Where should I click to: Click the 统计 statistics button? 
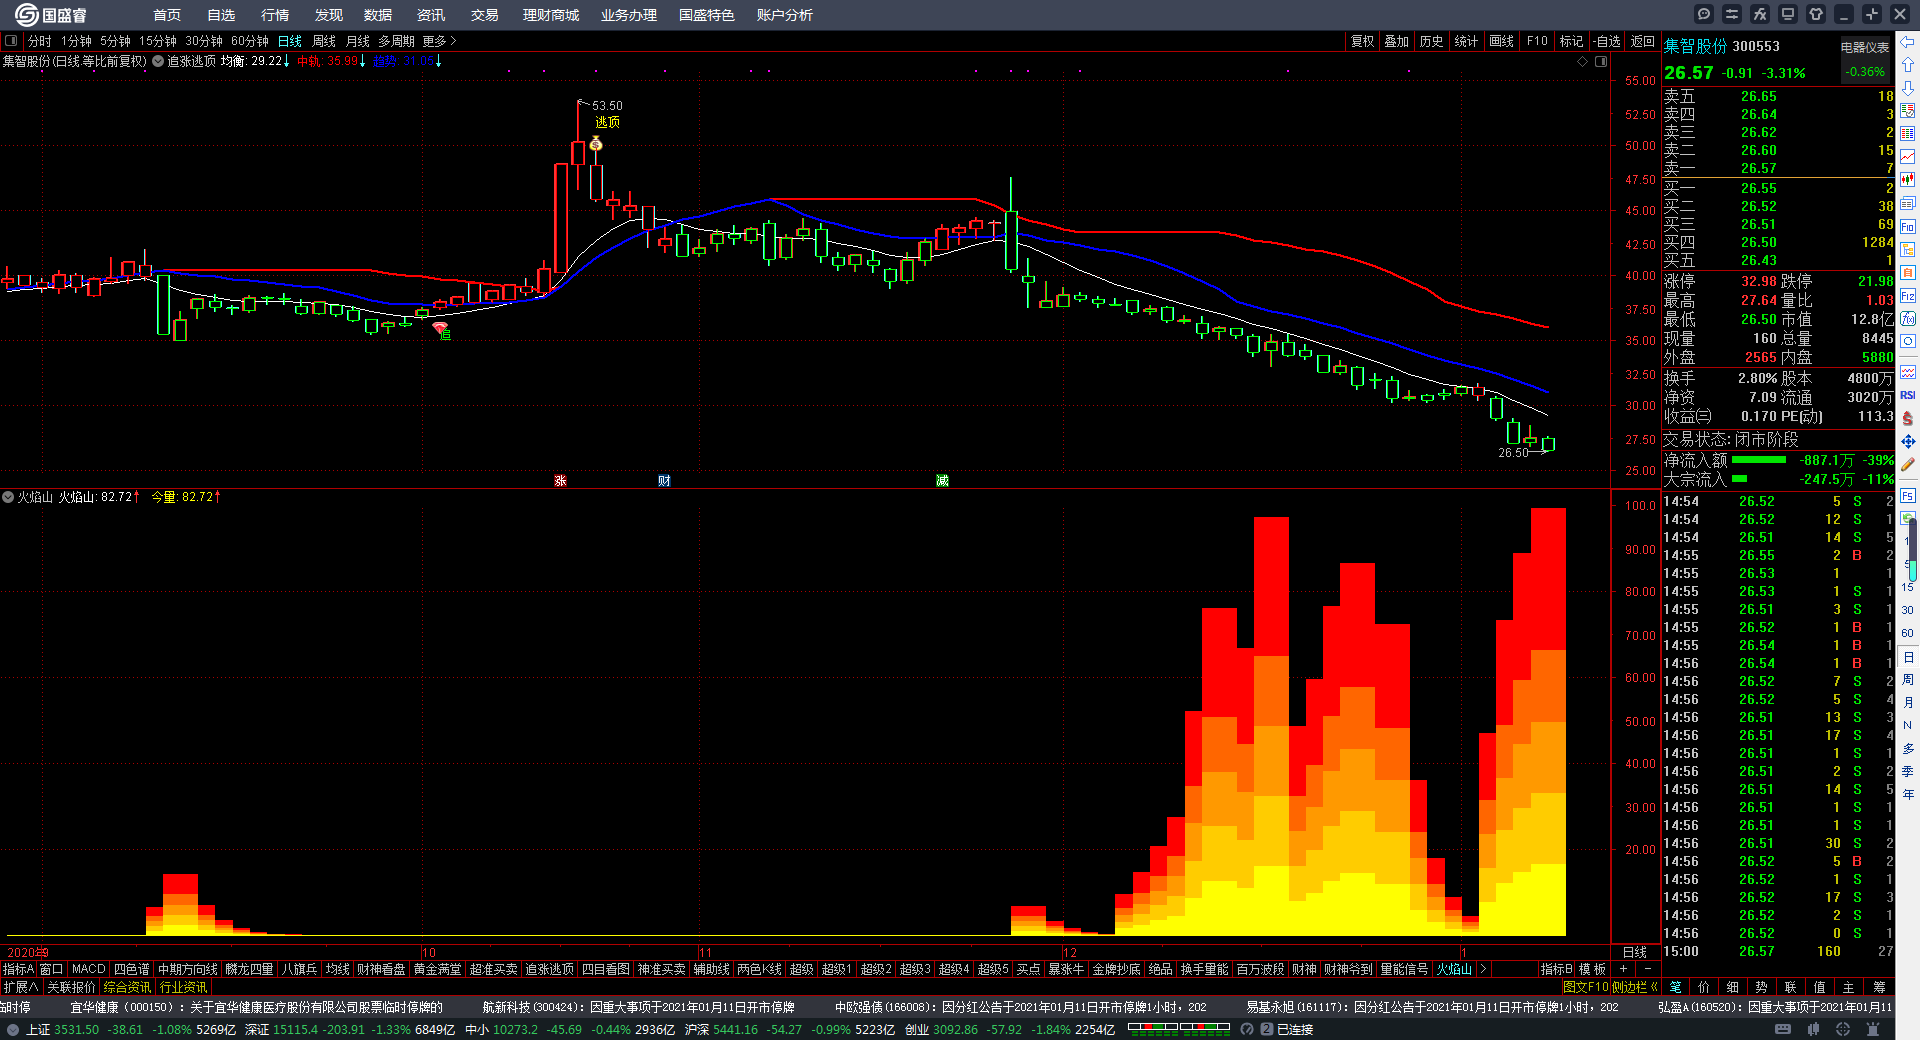point(1466,41)
